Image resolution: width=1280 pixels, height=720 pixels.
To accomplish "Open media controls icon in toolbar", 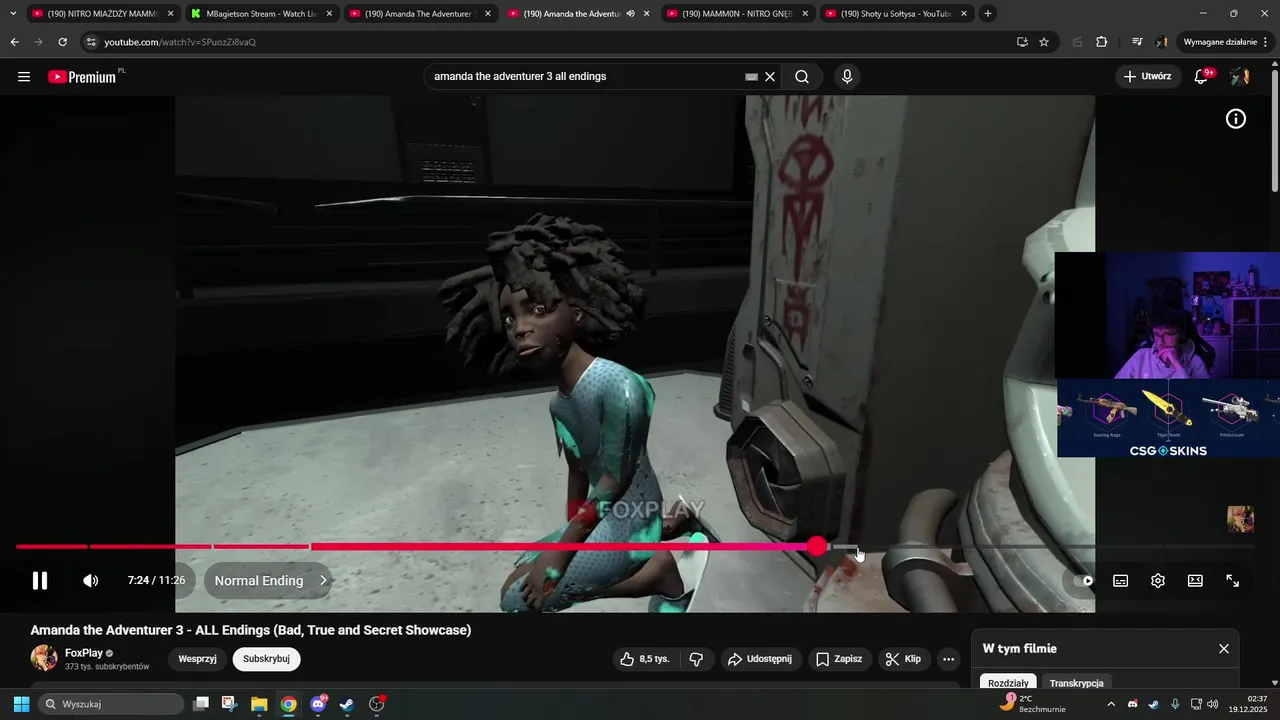I will click(x=1137, y=42).
